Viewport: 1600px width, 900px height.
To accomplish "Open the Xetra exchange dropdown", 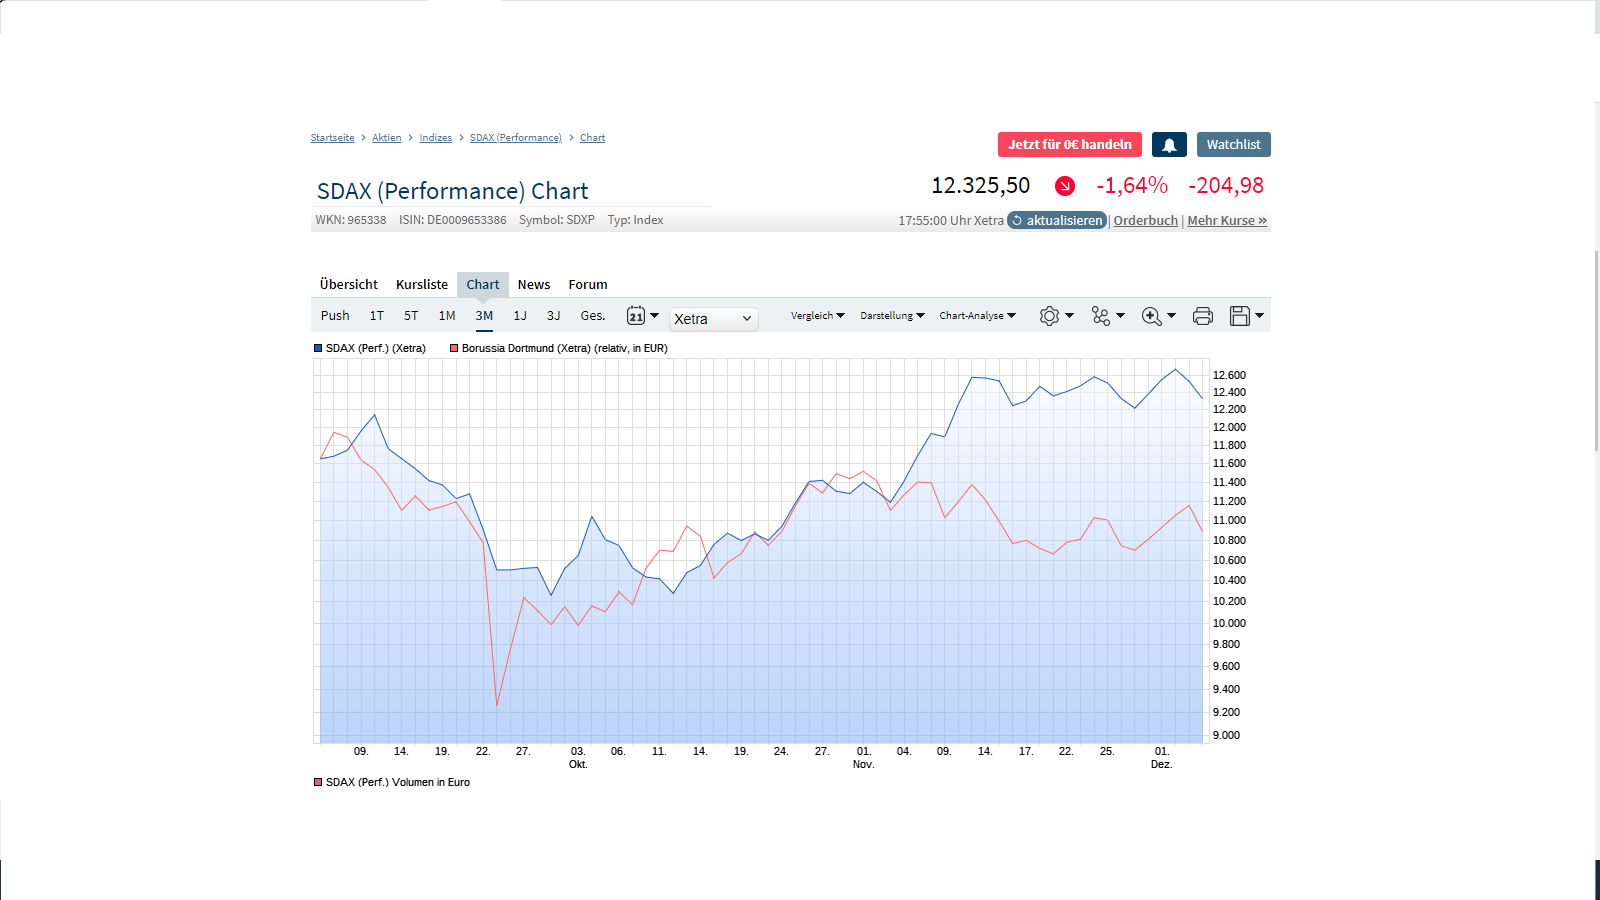I will [713, 318].
